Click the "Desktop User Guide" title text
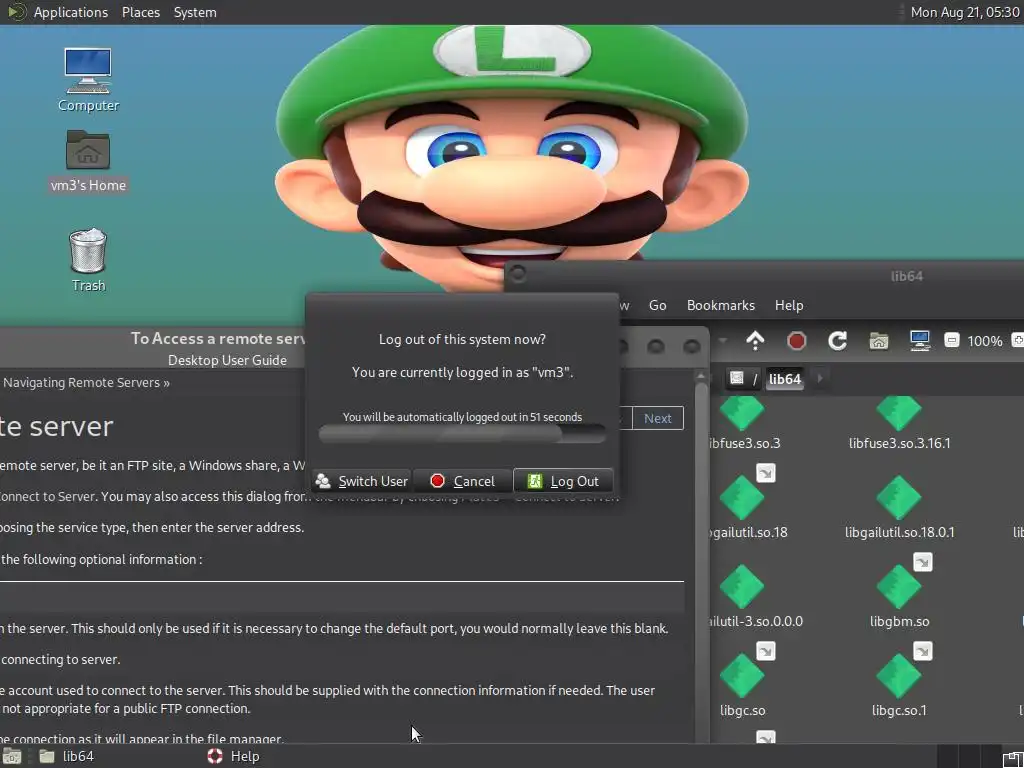 tap(227, 360)
